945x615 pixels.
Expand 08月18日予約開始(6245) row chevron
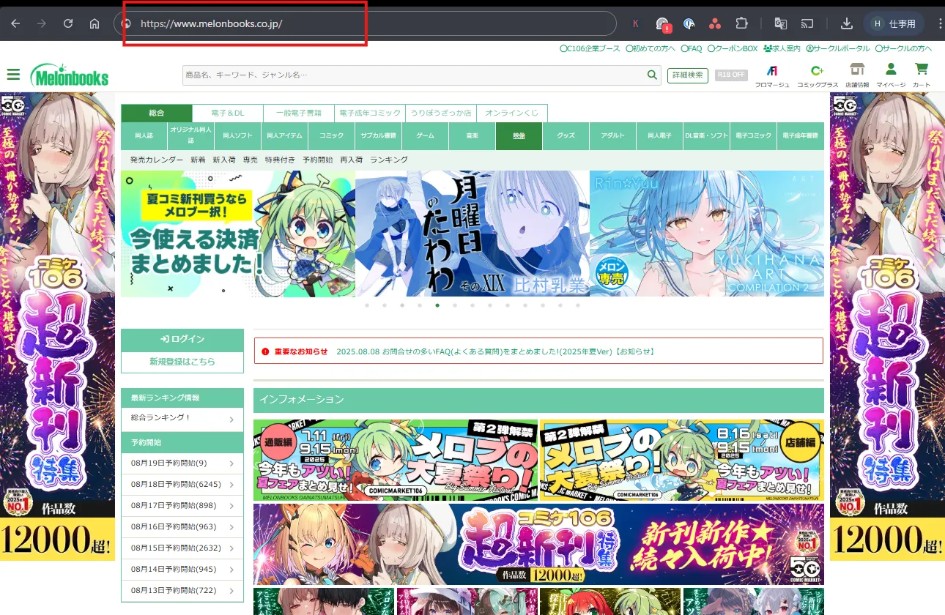pos(231,484)
